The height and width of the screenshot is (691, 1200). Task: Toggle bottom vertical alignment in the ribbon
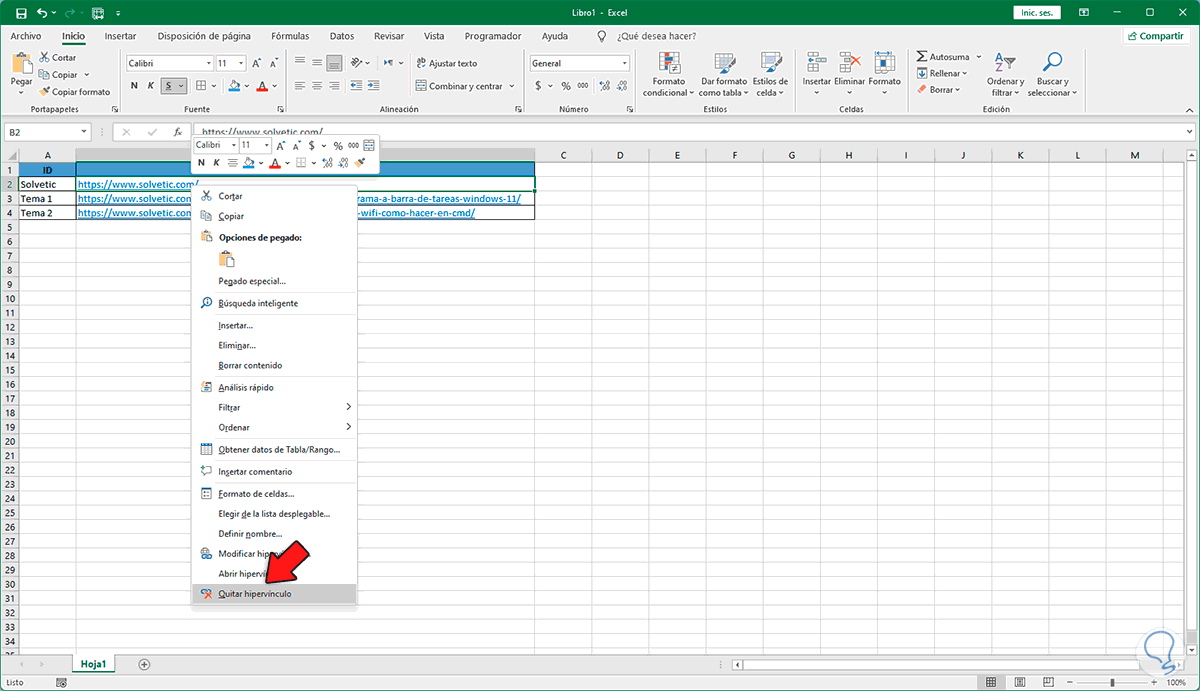(x=335, y=63)
